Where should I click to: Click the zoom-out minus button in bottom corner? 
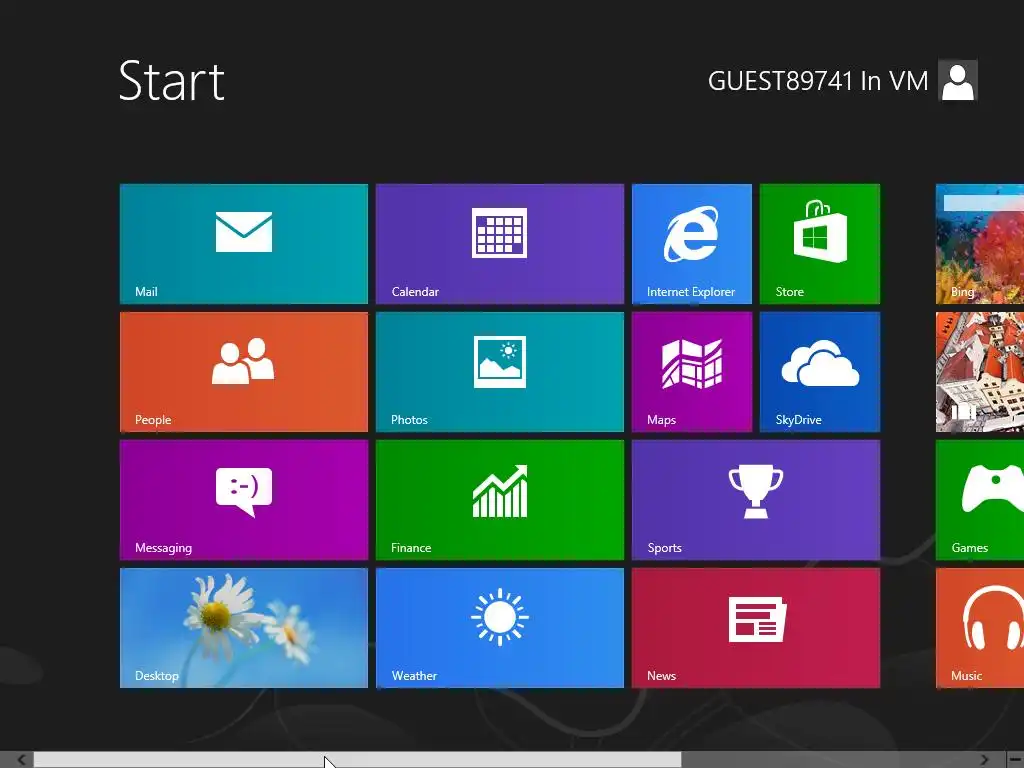1016,760
